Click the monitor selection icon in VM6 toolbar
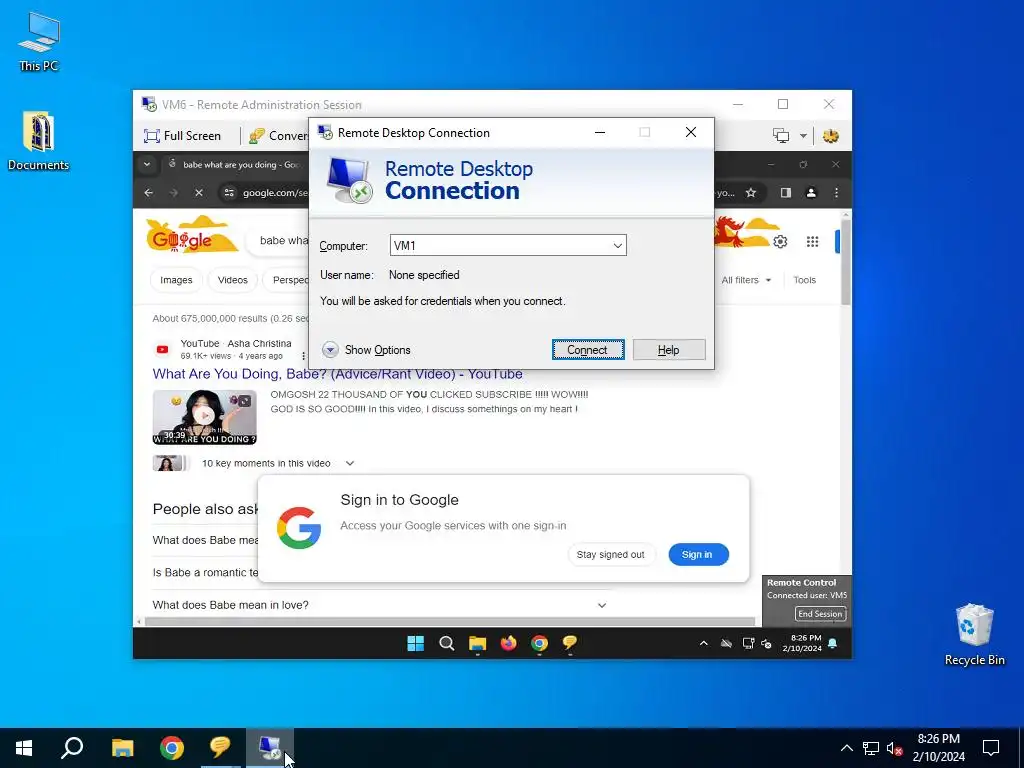The height and width of the screenshot is (768, 1024). (781, 136)
